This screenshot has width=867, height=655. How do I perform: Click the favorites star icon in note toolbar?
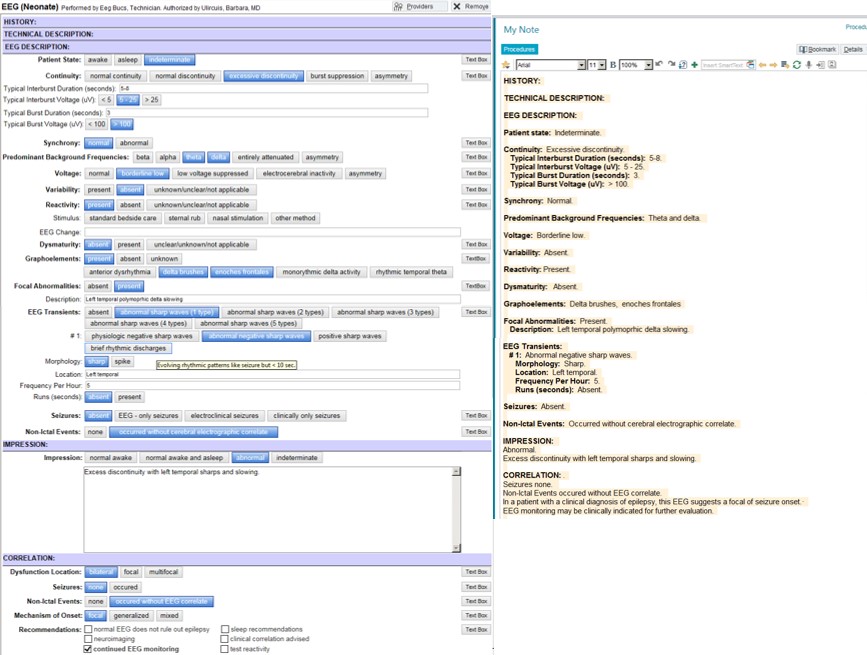(x=507, y=65)
